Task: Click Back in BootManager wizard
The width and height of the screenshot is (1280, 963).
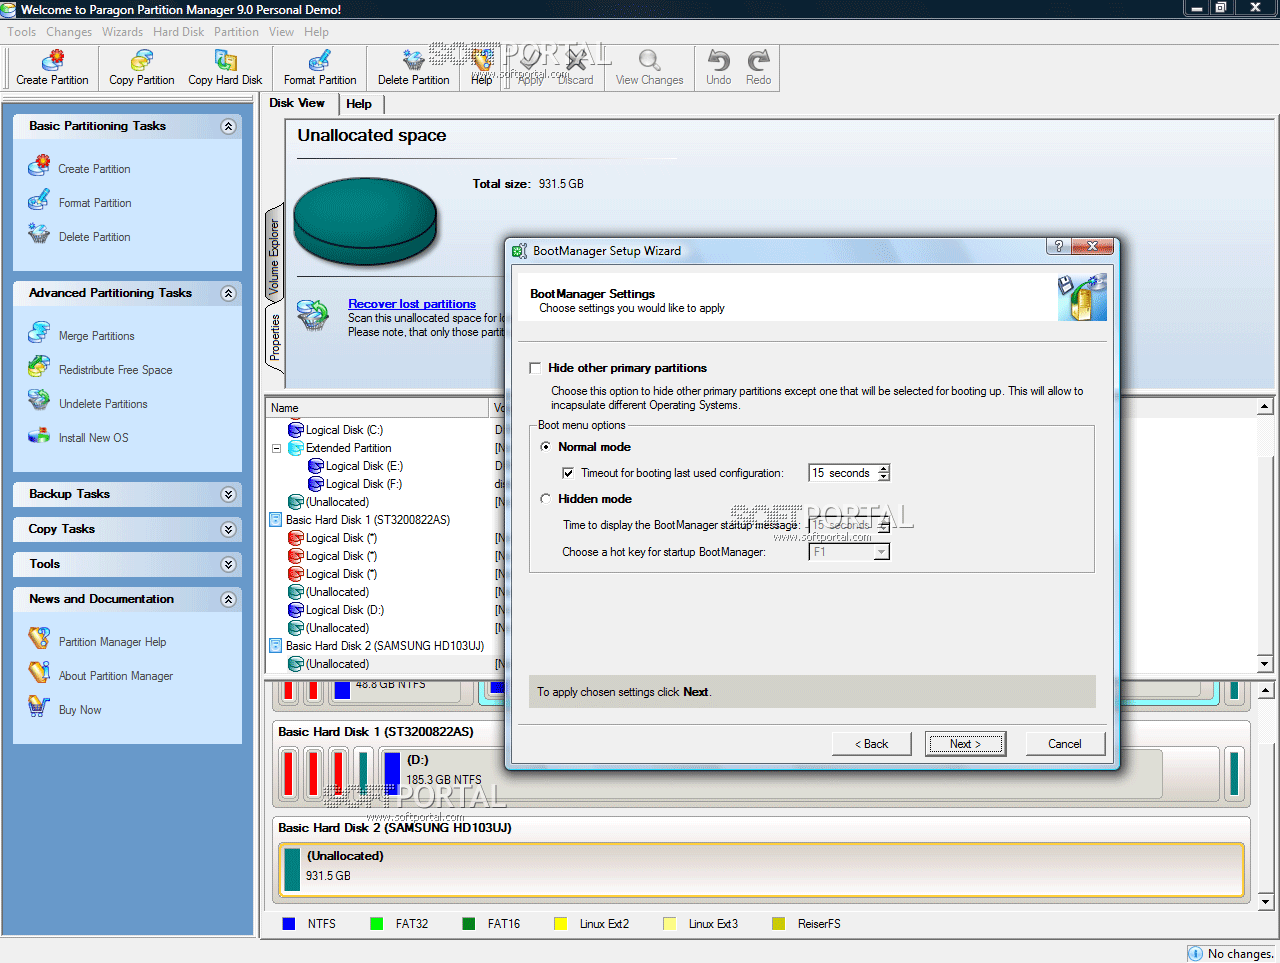Action: pyautogui.click(x=871, y=744)
